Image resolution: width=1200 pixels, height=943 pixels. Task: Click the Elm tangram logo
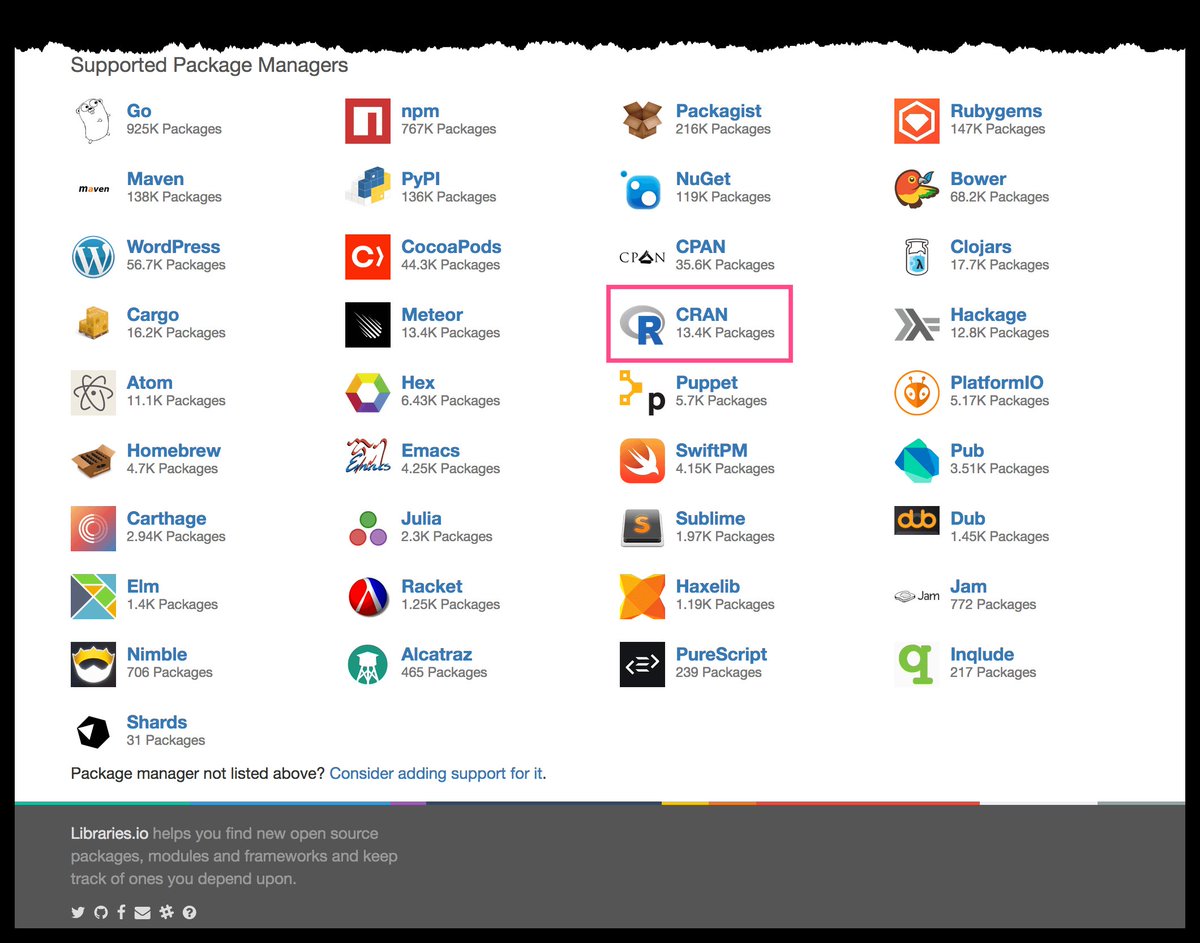point(93,597)
